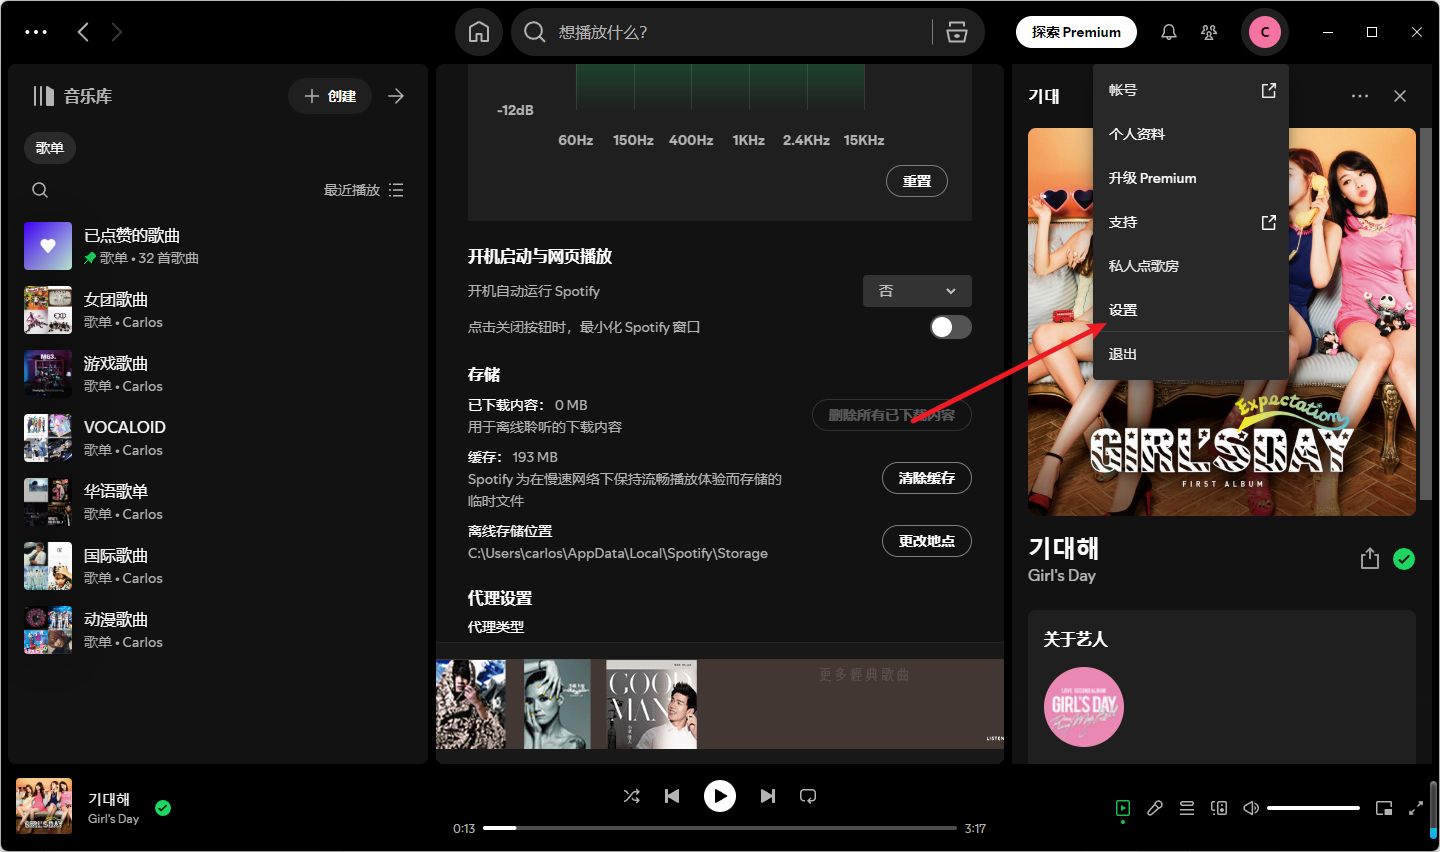Toggle shuffle playback

coord(632,796)
